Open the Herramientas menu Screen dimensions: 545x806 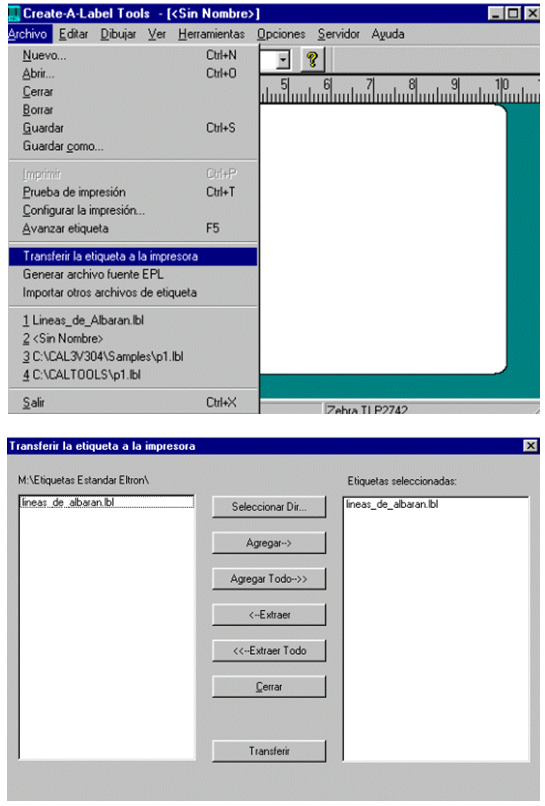tap(211, 34)
